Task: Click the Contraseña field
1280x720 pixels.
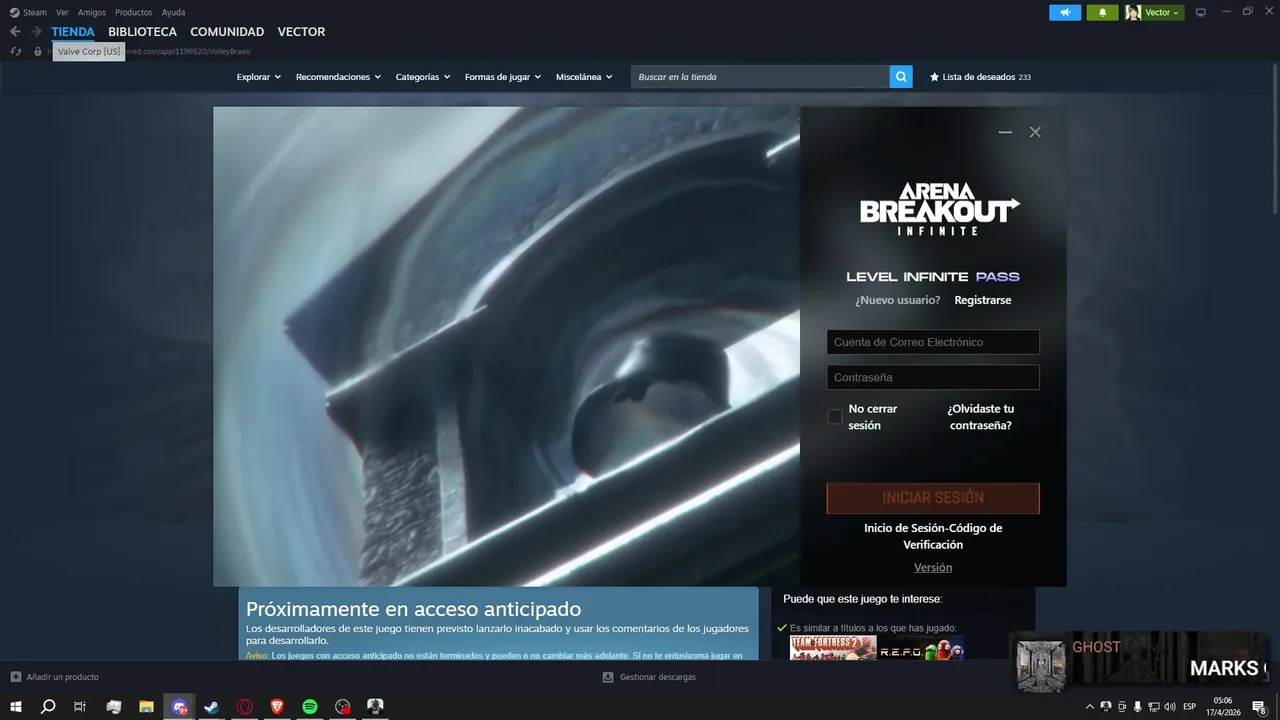Action: click(x=933, y=377)
